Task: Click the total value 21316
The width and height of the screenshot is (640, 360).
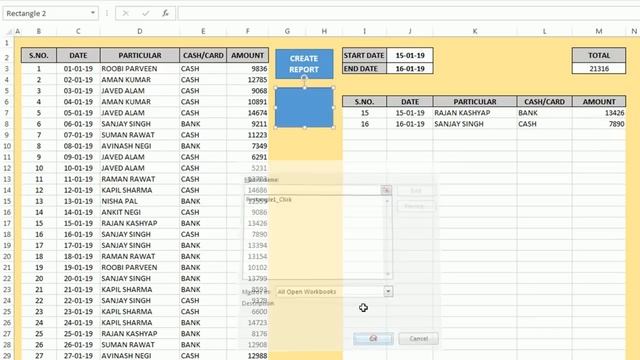Action: 599,69
